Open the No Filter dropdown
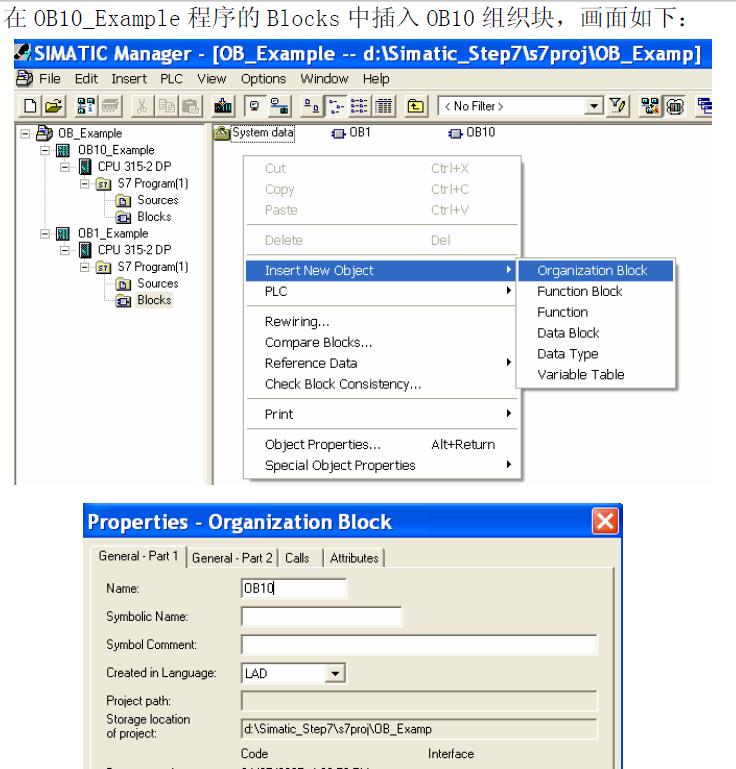The image size is (736, 769). (594, 106)
